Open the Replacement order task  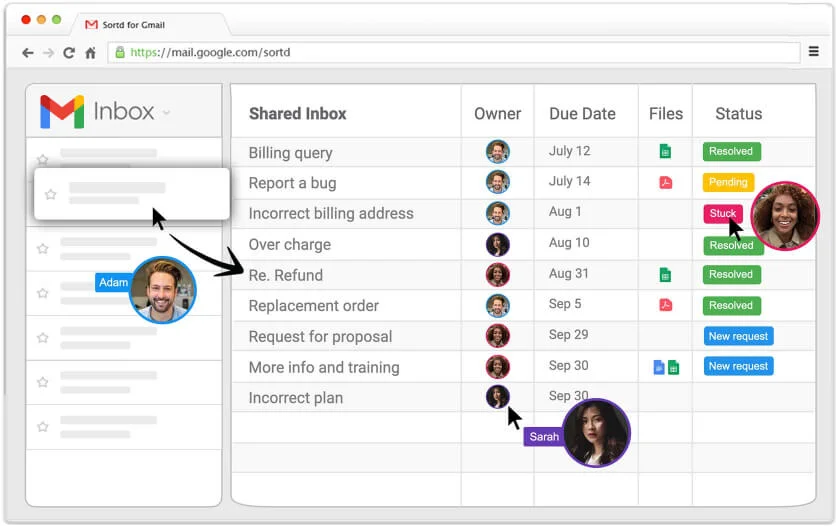tap(314, 305)
